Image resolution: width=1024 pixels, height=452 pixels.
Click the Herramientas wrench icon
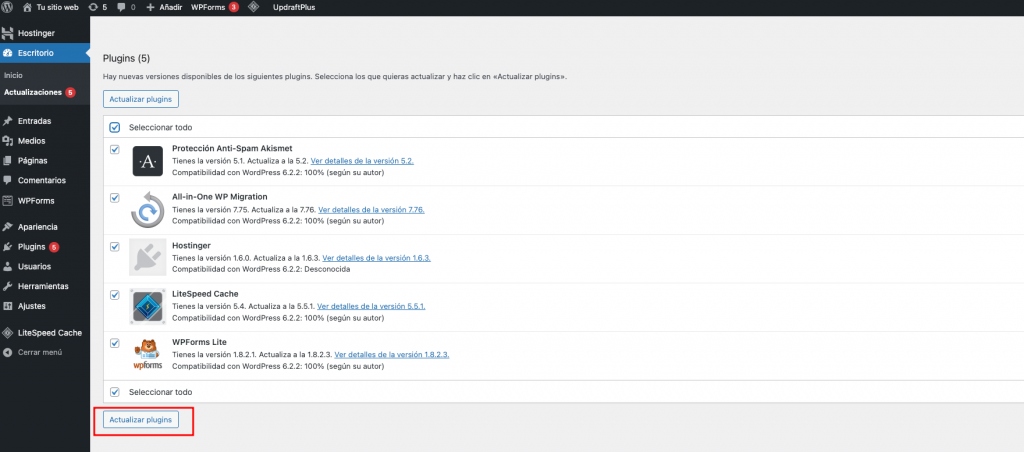tap(8, 286)
